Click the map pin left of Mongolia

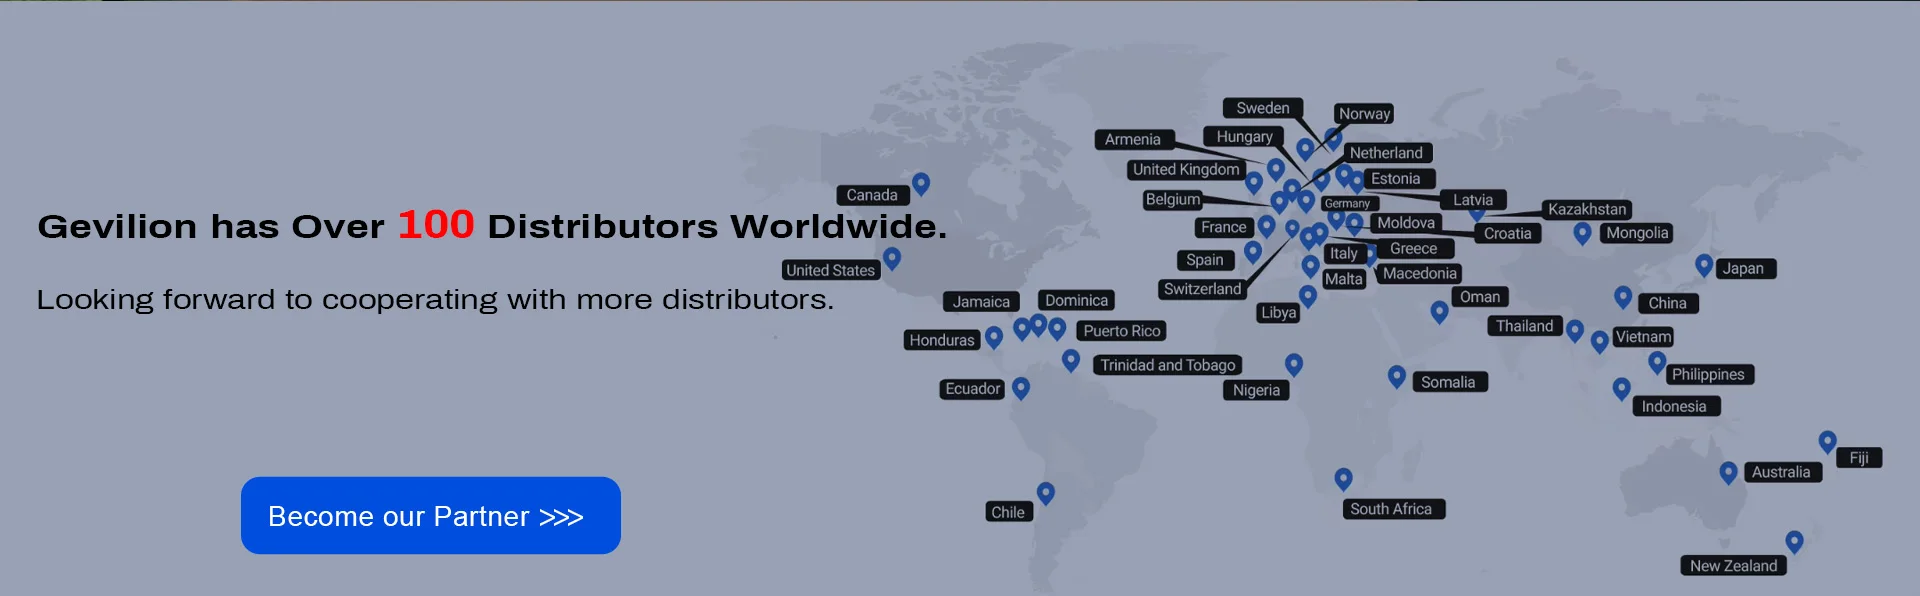click(x=1582, y=233)
